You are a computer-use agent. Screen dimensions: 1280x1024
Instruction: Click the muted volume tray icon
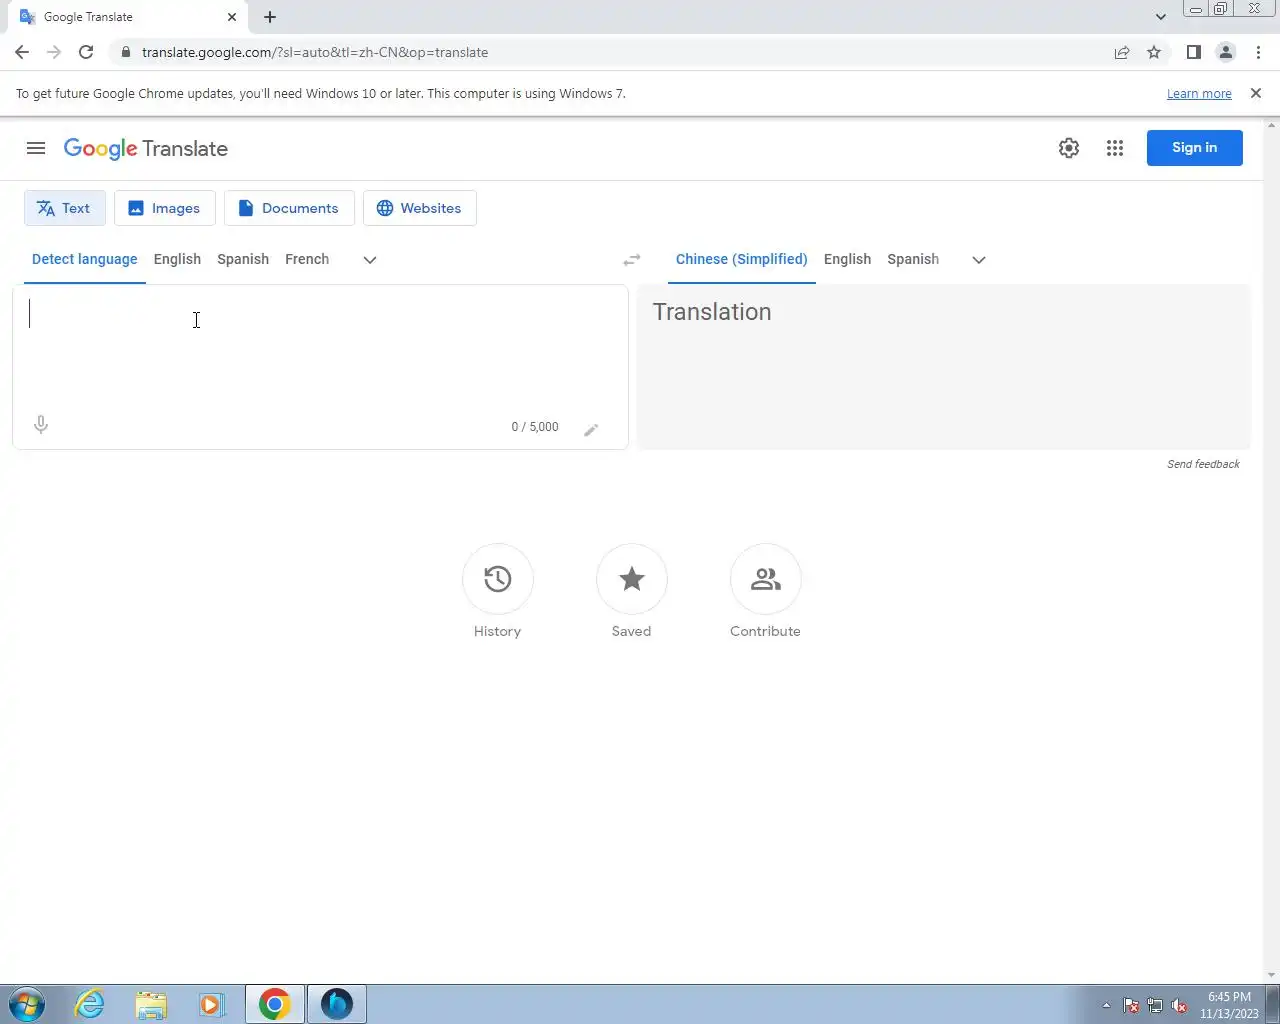1179,1005
